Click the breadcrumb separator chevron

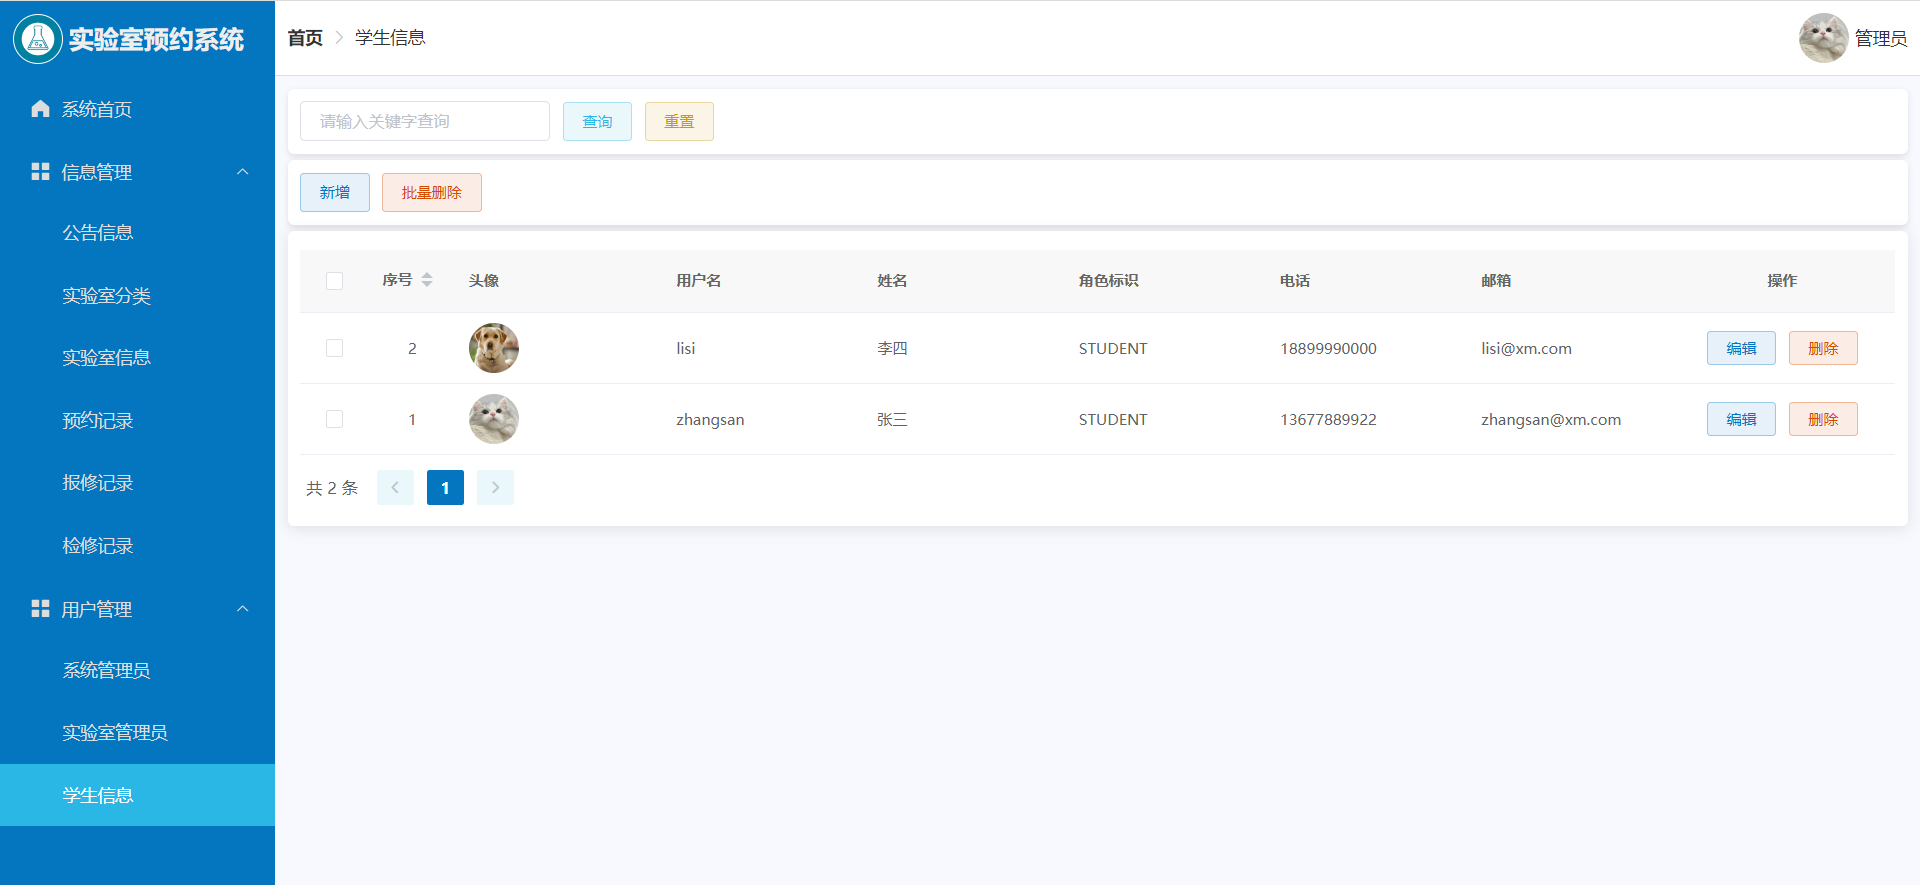click(339, 38)
